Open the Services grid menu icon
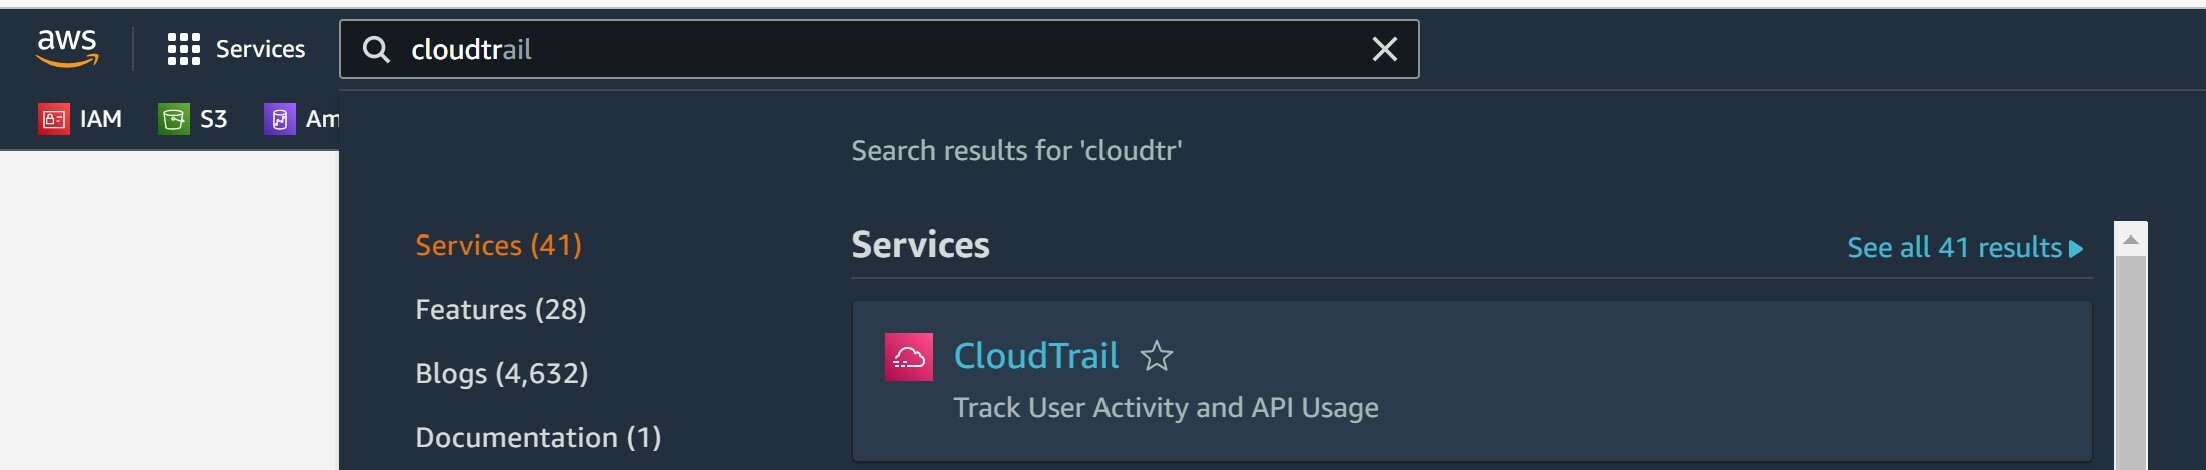The image size is (2206, 470). (183, 49)
